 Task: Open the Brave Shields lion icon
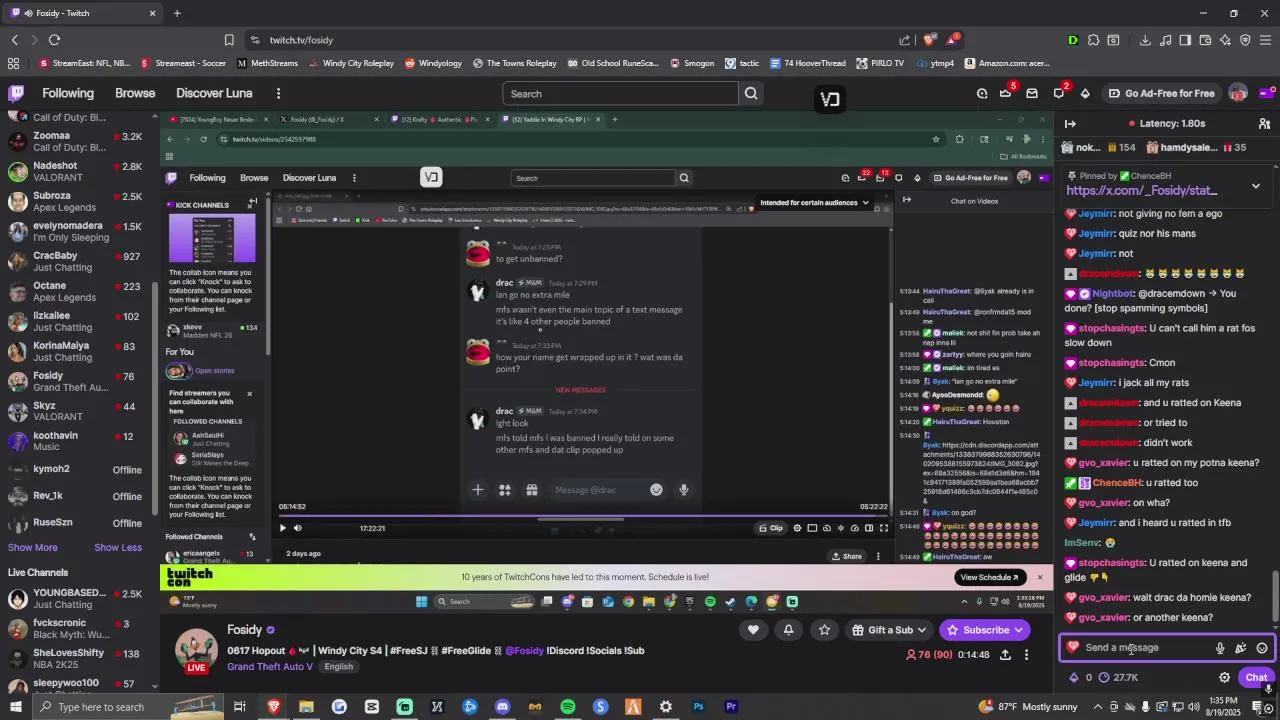[929, 40]
